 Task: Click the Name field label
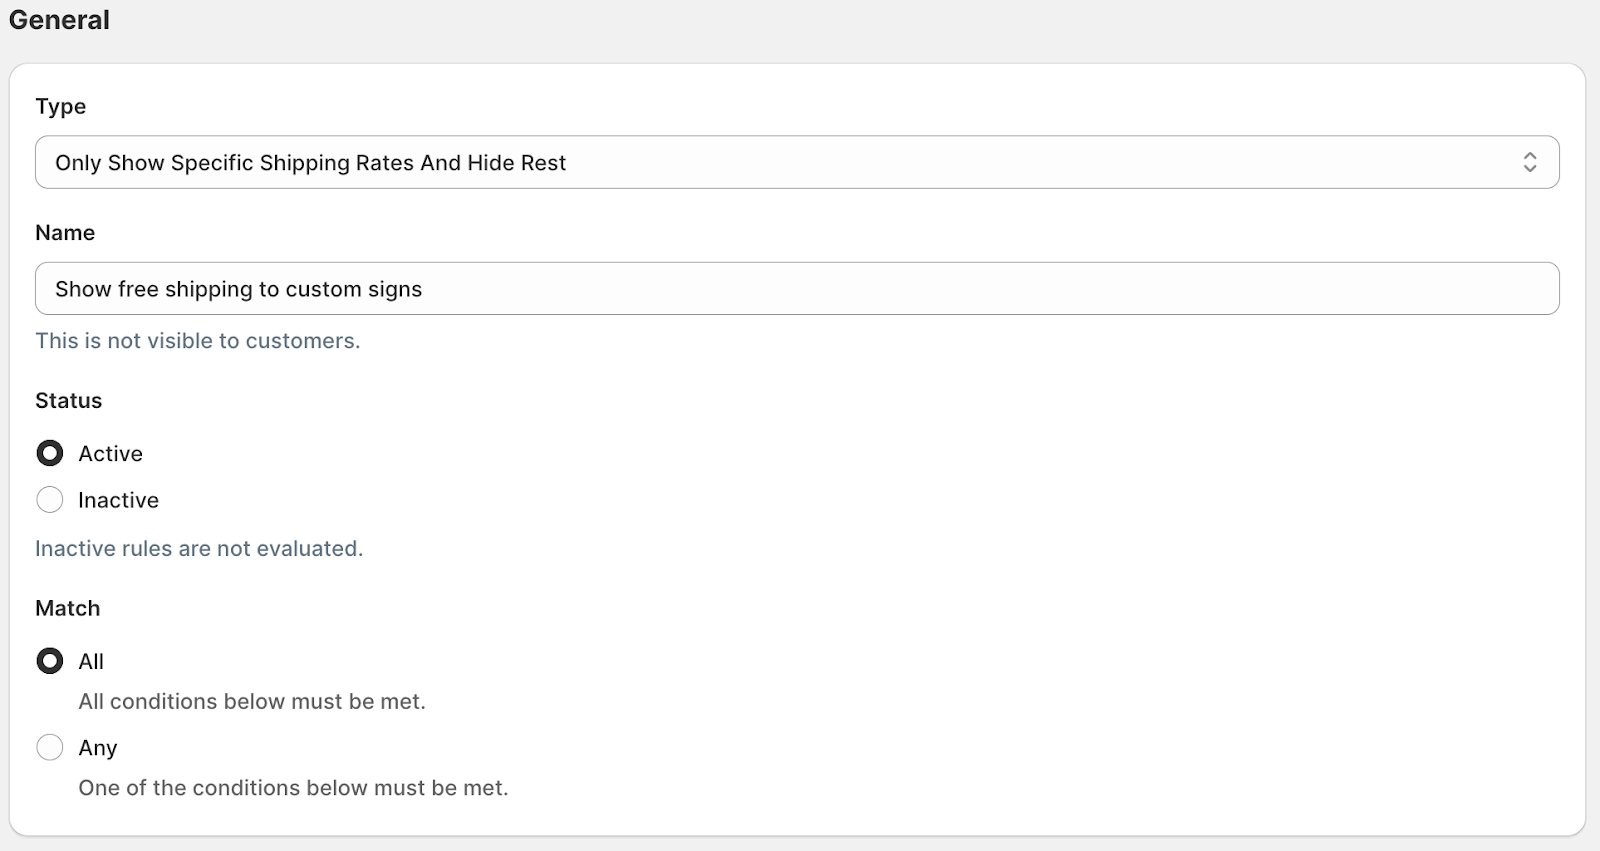pos(65,232)
